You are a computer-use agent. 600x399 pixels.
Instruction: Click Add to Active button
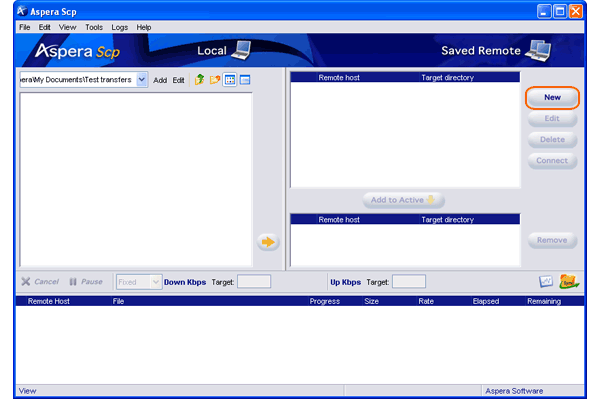403,200
